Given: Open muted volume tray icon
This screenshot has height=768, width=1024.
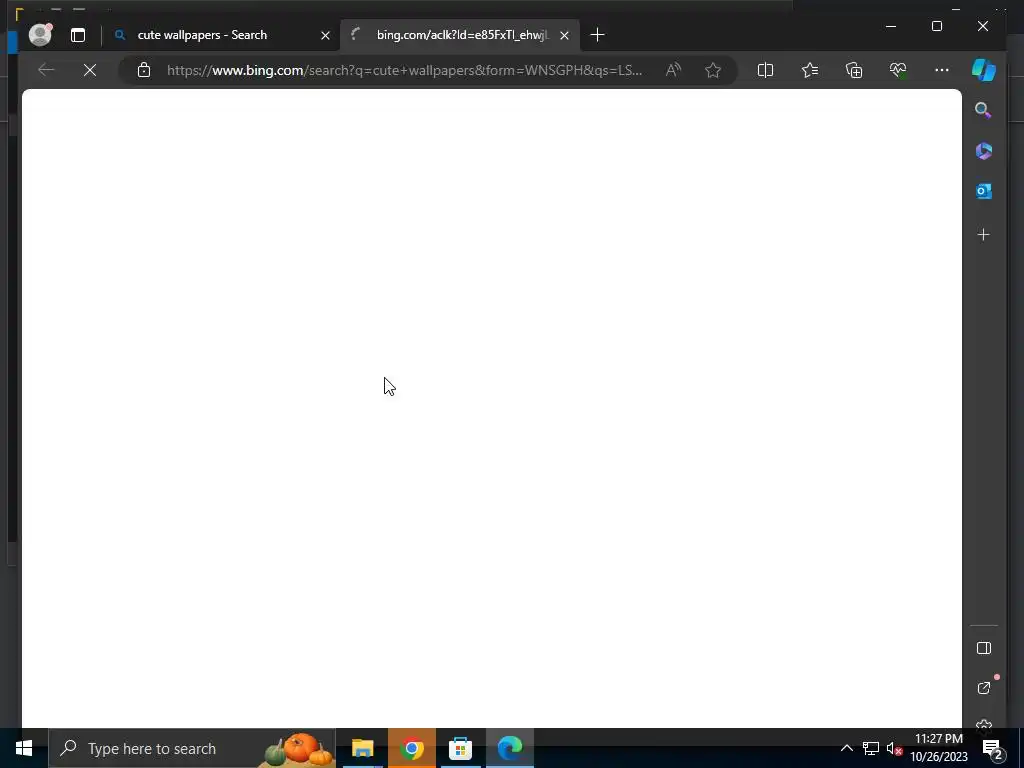Looking at the screenshot, I should pyautogui.click(x=894, y=748).
